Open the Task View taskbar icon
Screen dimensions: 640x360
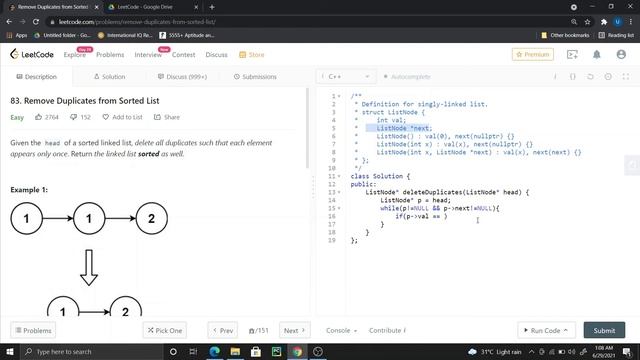(193, 351)
